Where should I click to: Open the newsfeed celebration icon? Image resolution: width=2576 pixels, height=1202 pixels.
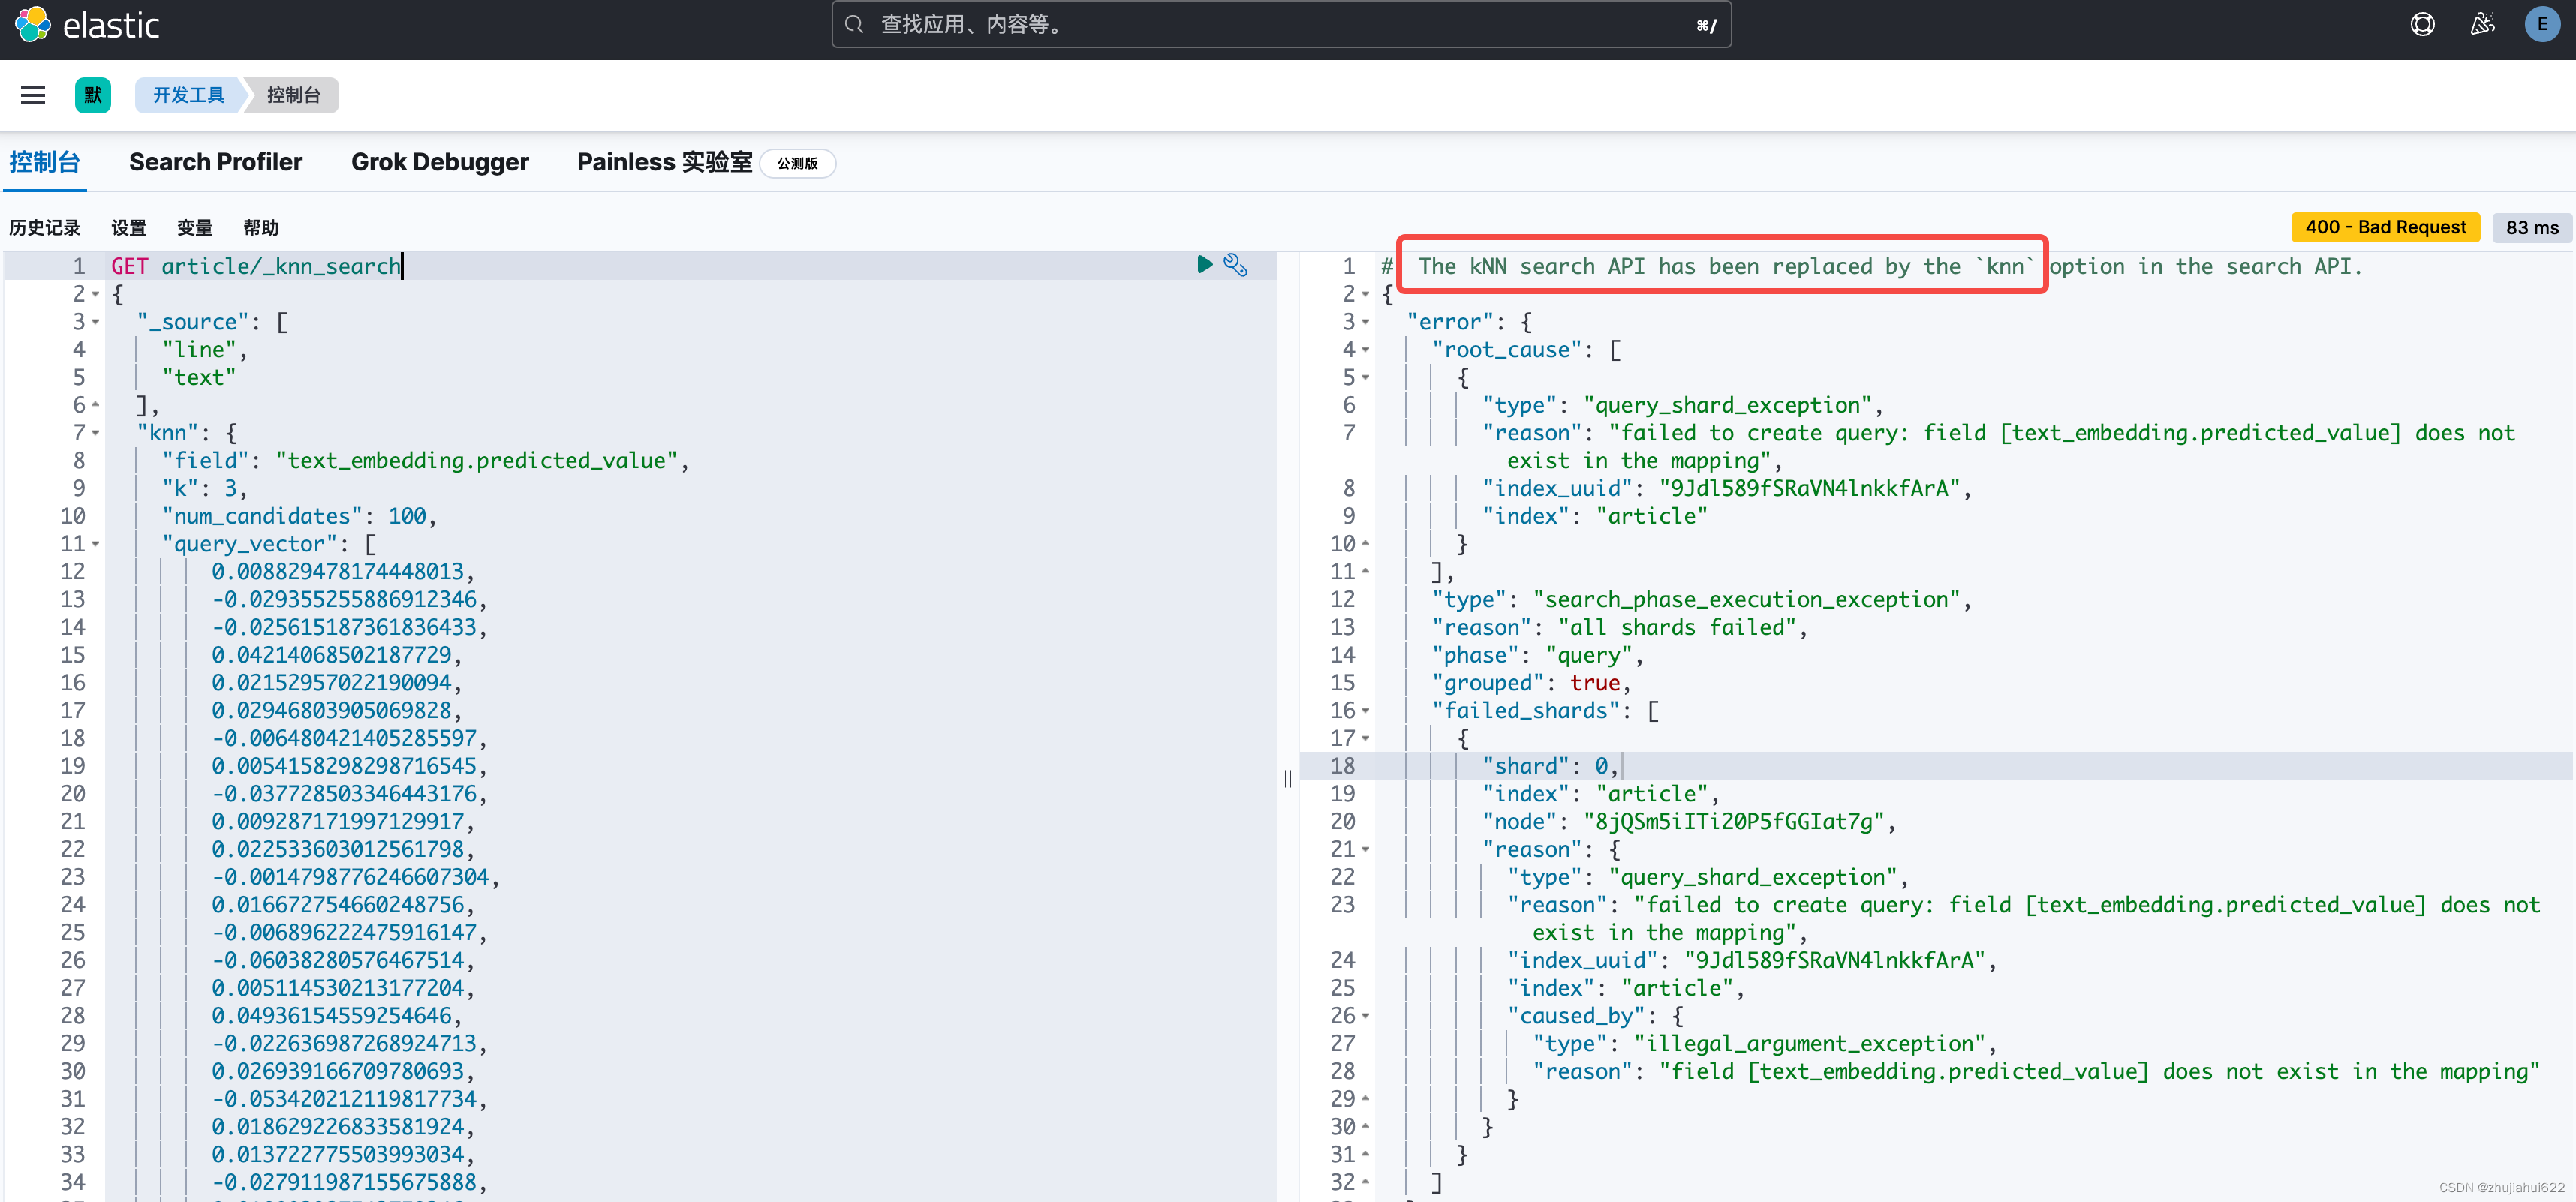pos(2482,24)
